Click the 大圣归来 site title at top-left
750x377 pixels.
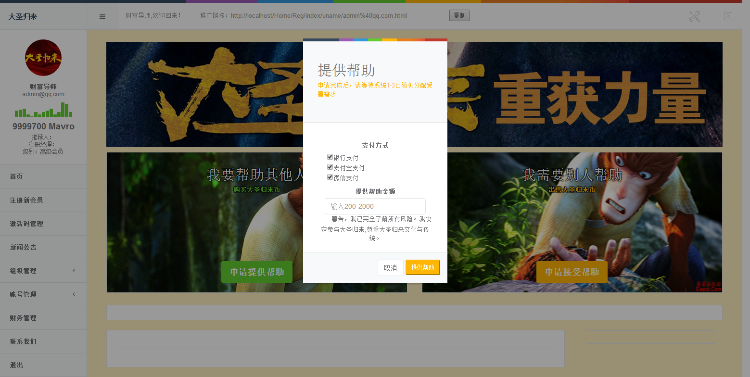click(x=22, y=16)
